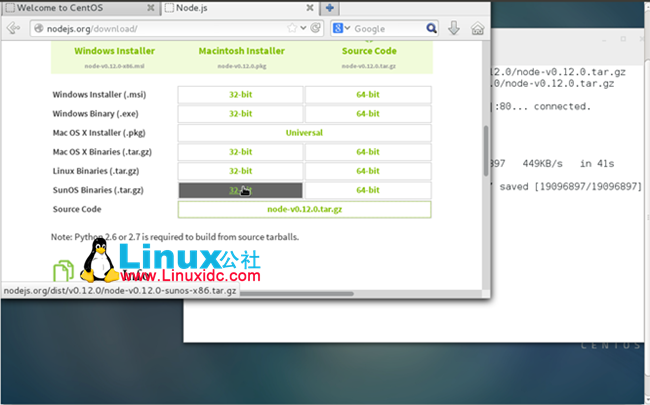The width and height of the screenshot is (650, 405).
Task: Click 'connected.' text in terminal window
Action: (562, 106)
